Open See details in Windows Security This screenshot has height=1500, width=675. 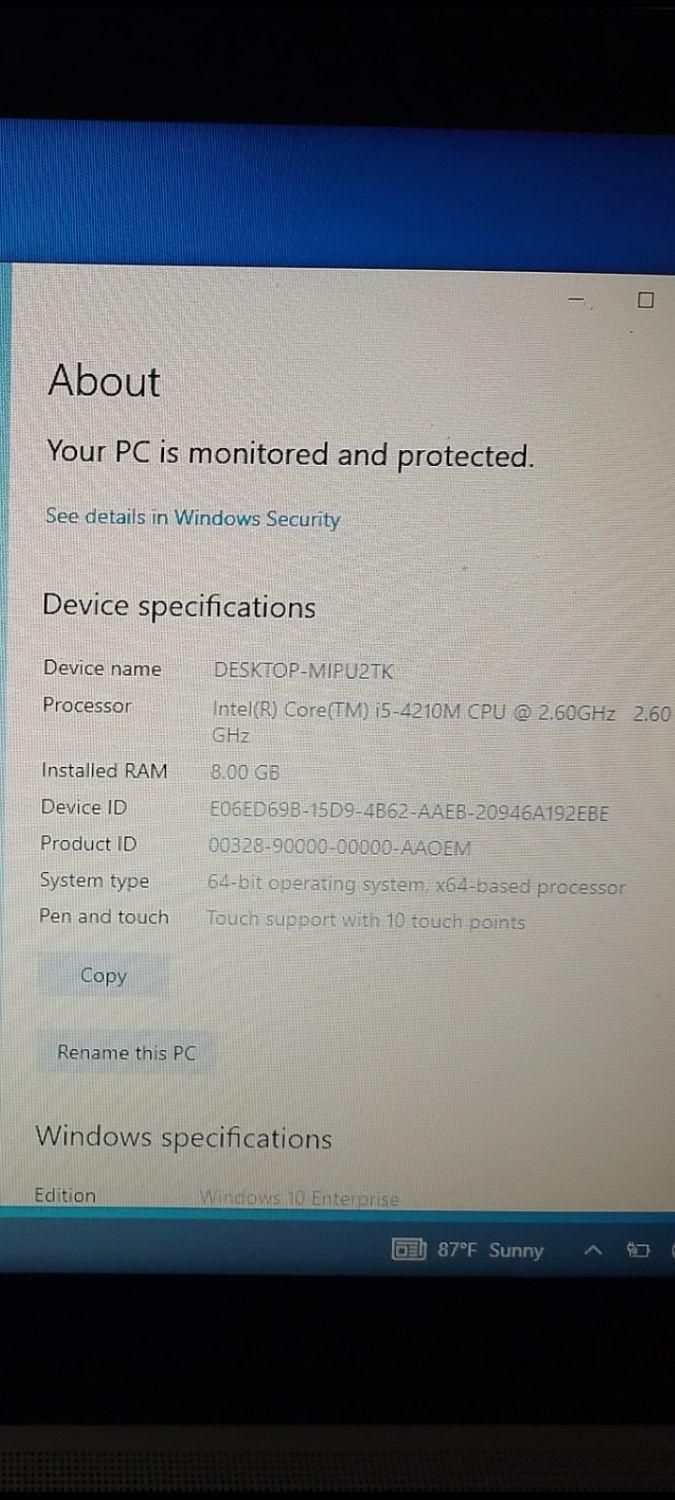[192, 518]
